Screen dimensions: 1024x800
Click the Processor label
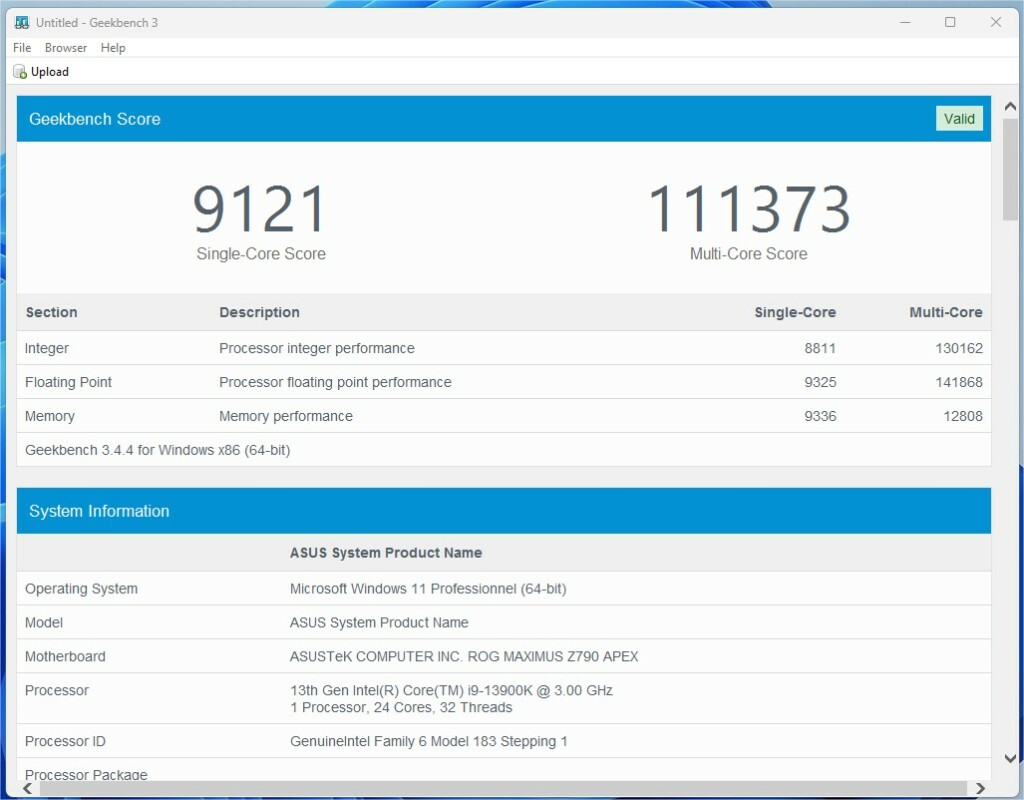click(56, 690)
